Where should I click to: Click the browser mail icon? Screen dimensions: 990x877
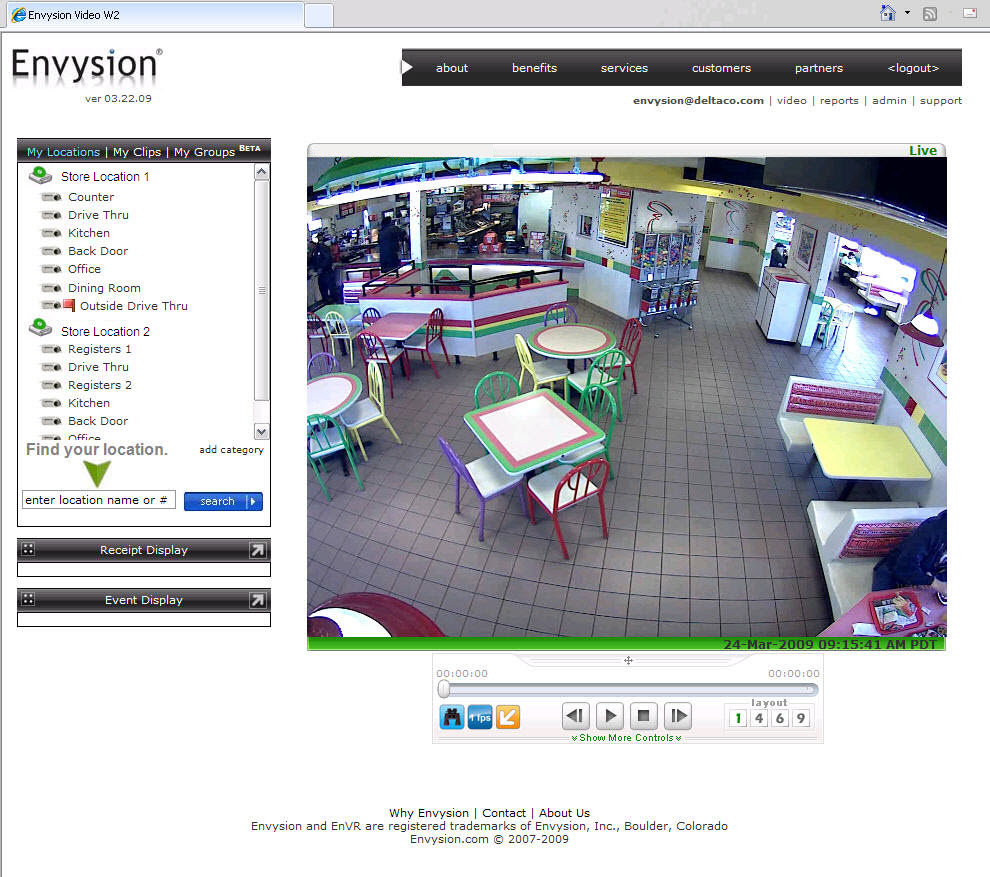tap(970, 13)
